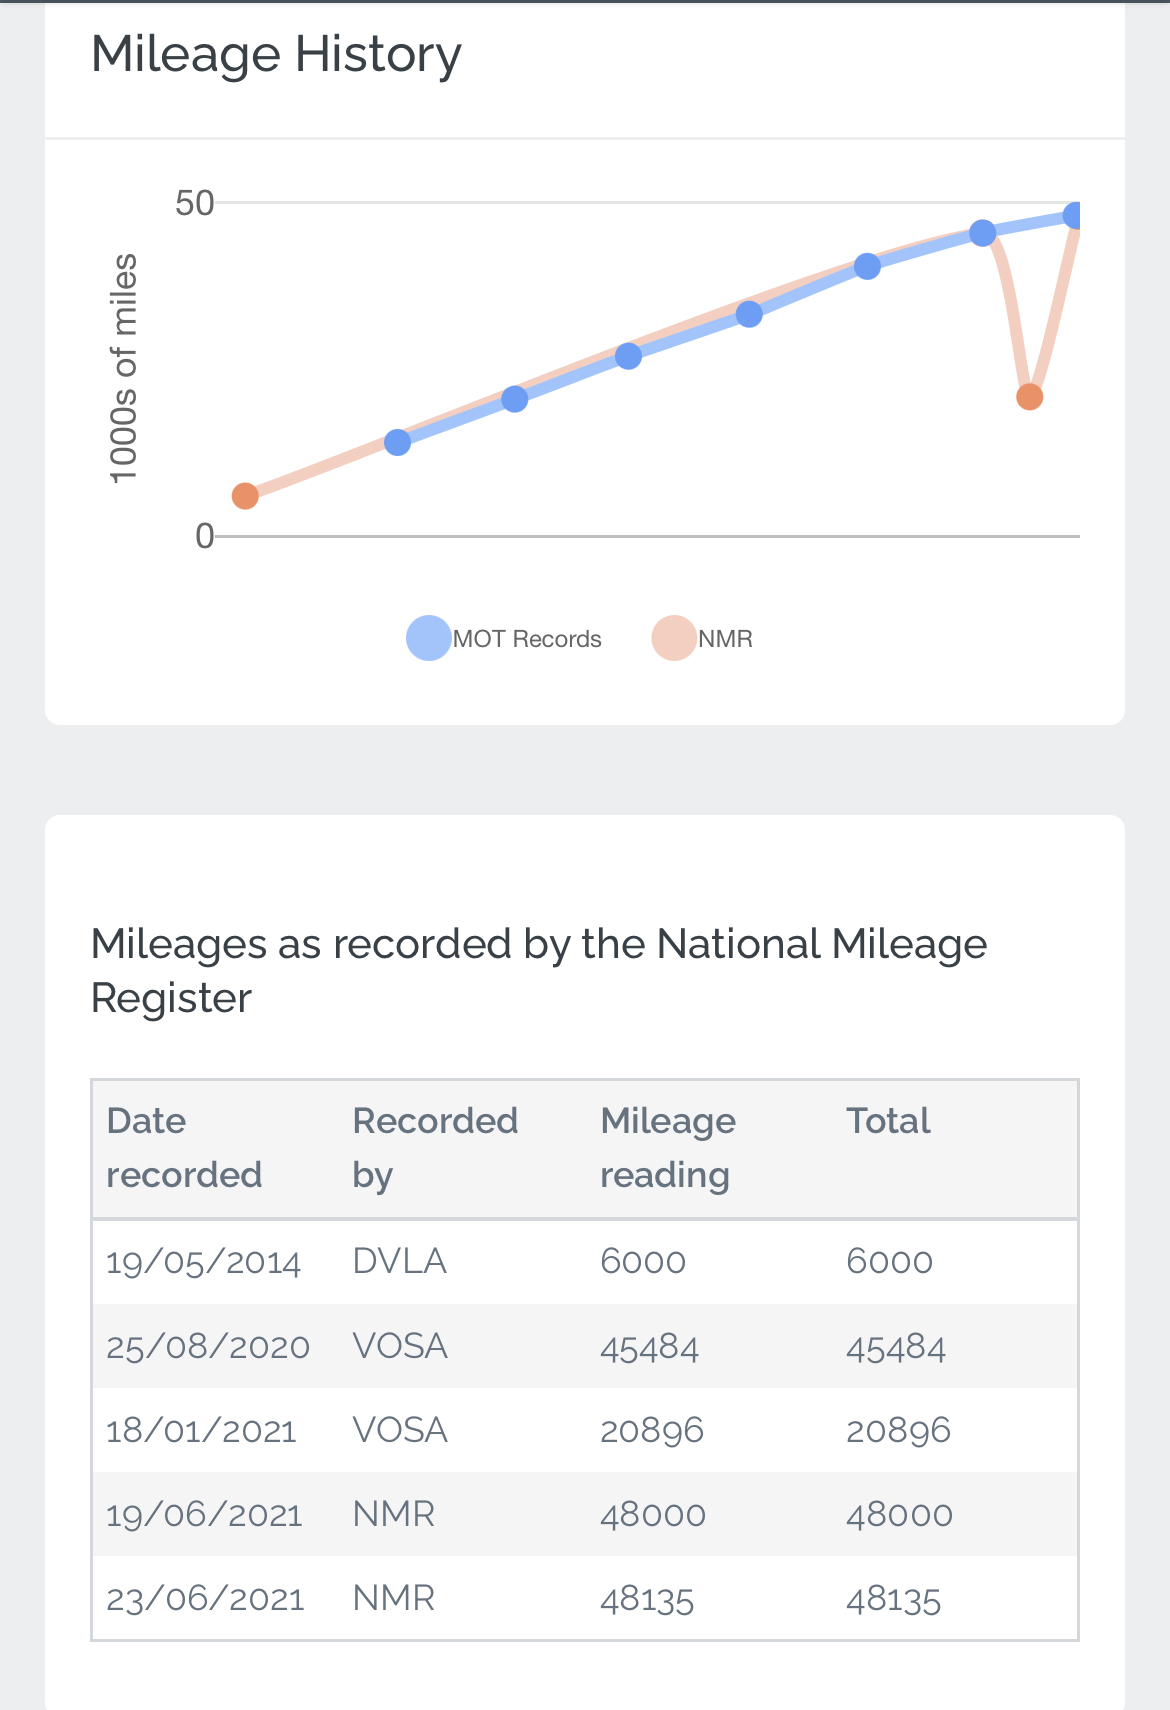Click the Mileage reading column header
This screenshot has width=1170, height=1710.
tap(667, 1148)
